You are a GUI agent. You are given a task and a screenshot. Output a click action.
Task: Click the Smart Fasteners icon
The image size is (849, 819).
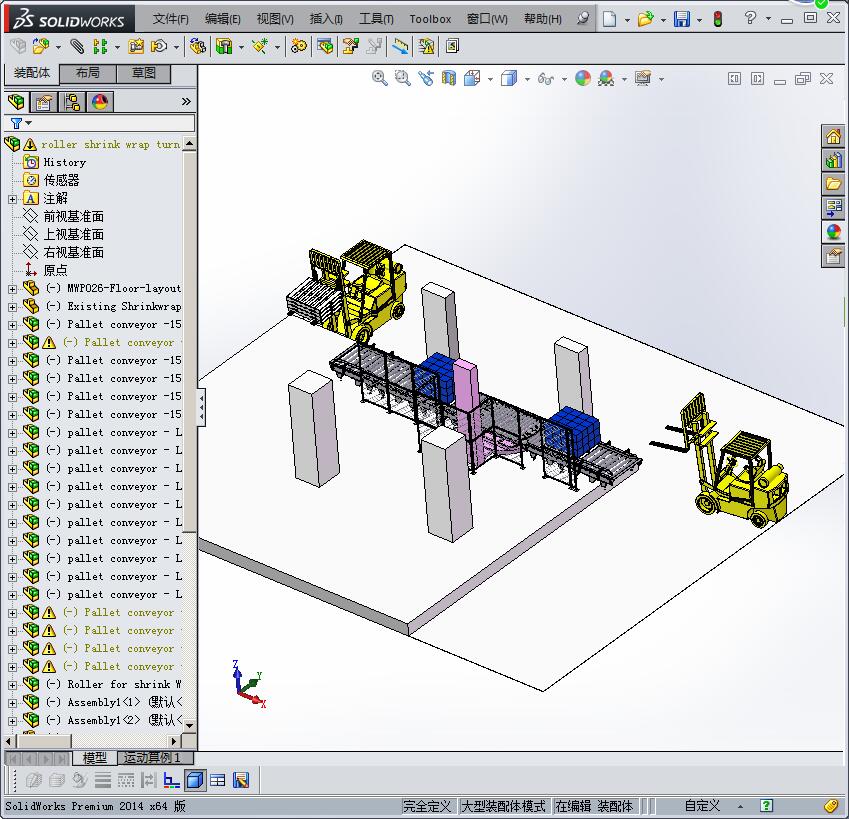[136, 47]
